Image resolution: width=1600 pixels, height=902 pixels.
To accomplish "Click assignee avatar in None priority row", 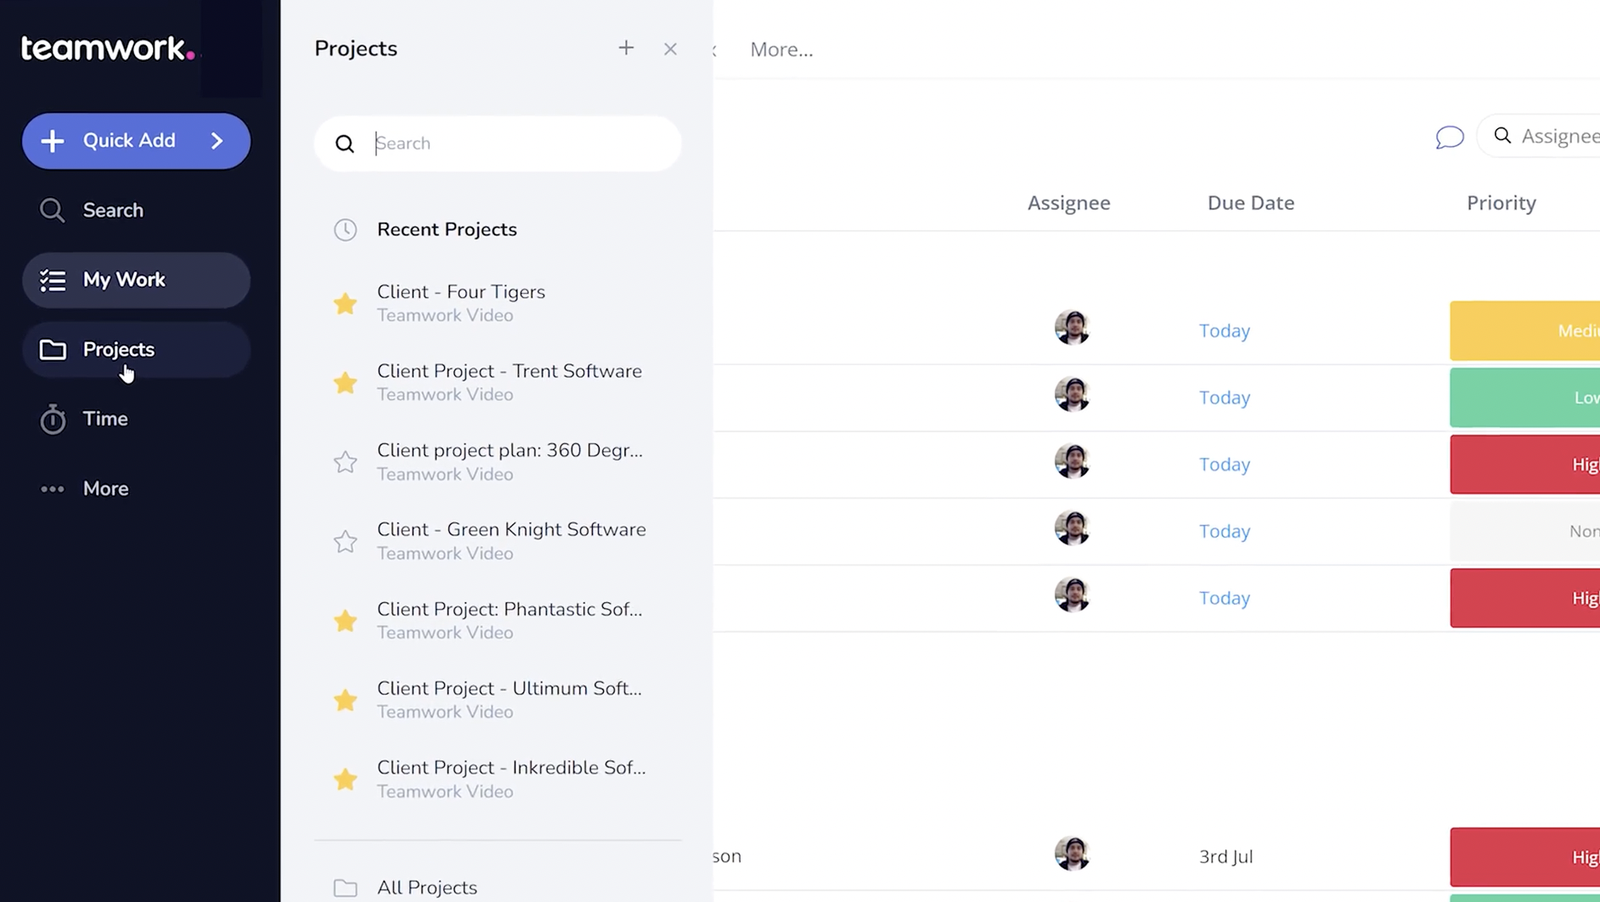I will 1072,528.
